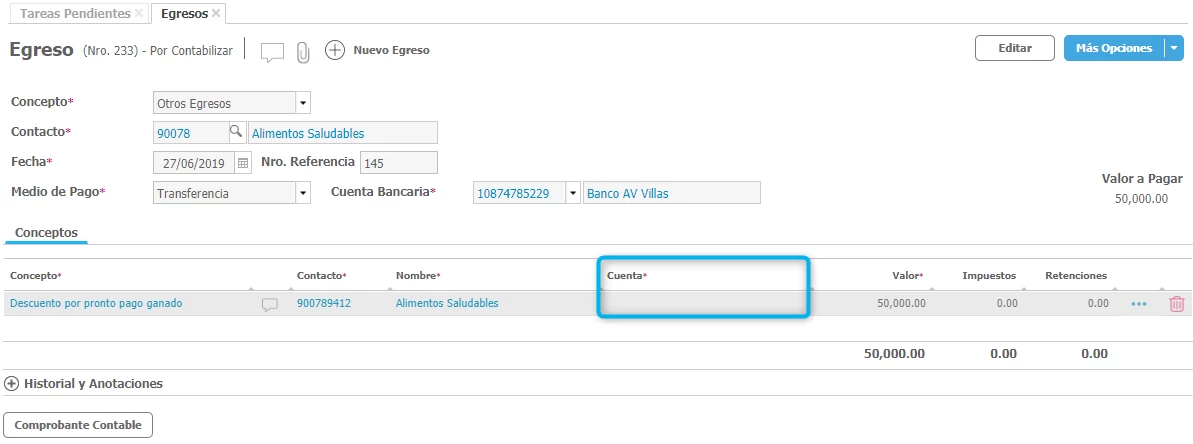
Task: Open the three-dots row options menu
Action: click(1138, 304)
